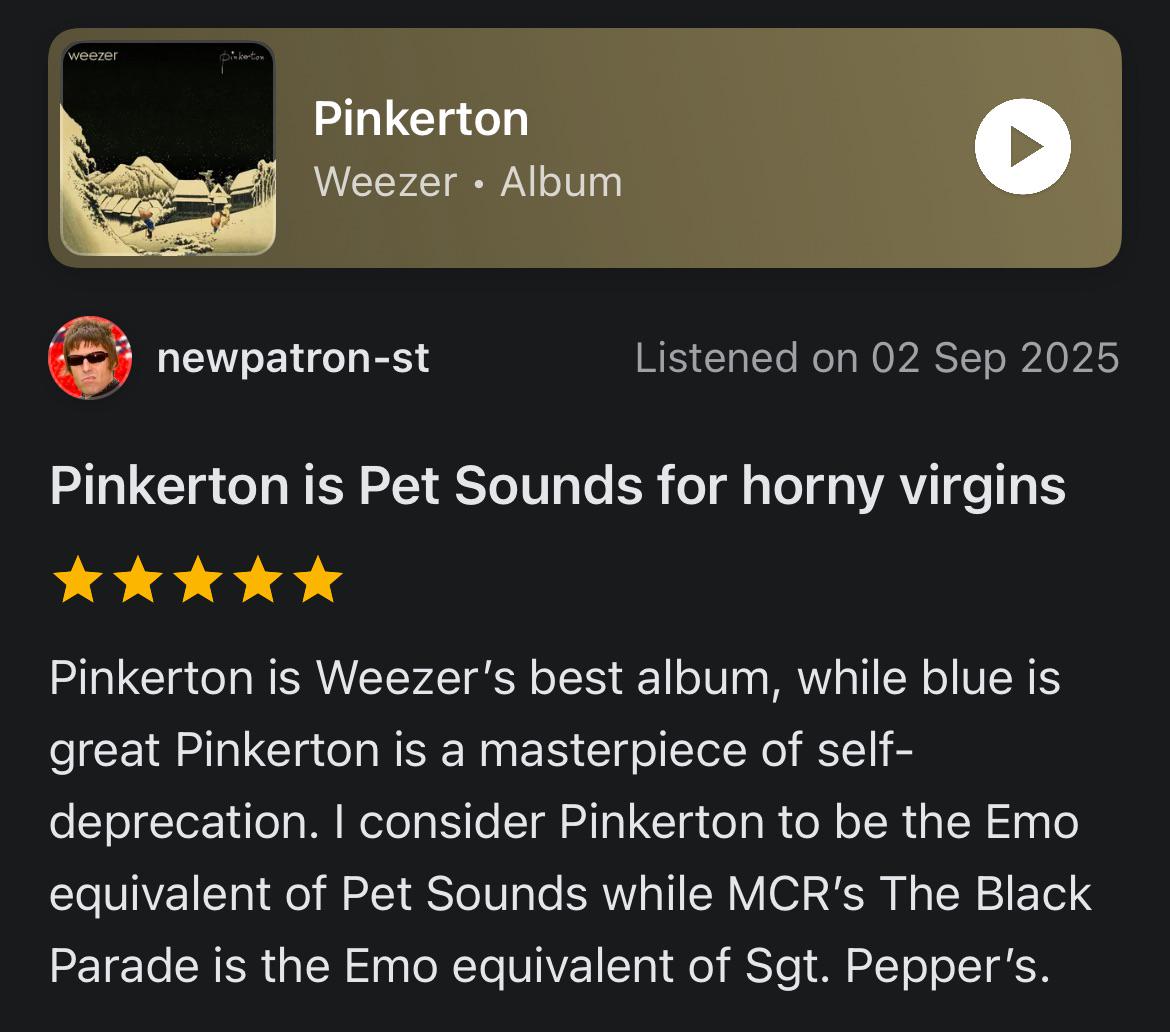The height and width of the screenshot is (1032, 1170).
Task: Select the third rating star
Action: point(198,579)
